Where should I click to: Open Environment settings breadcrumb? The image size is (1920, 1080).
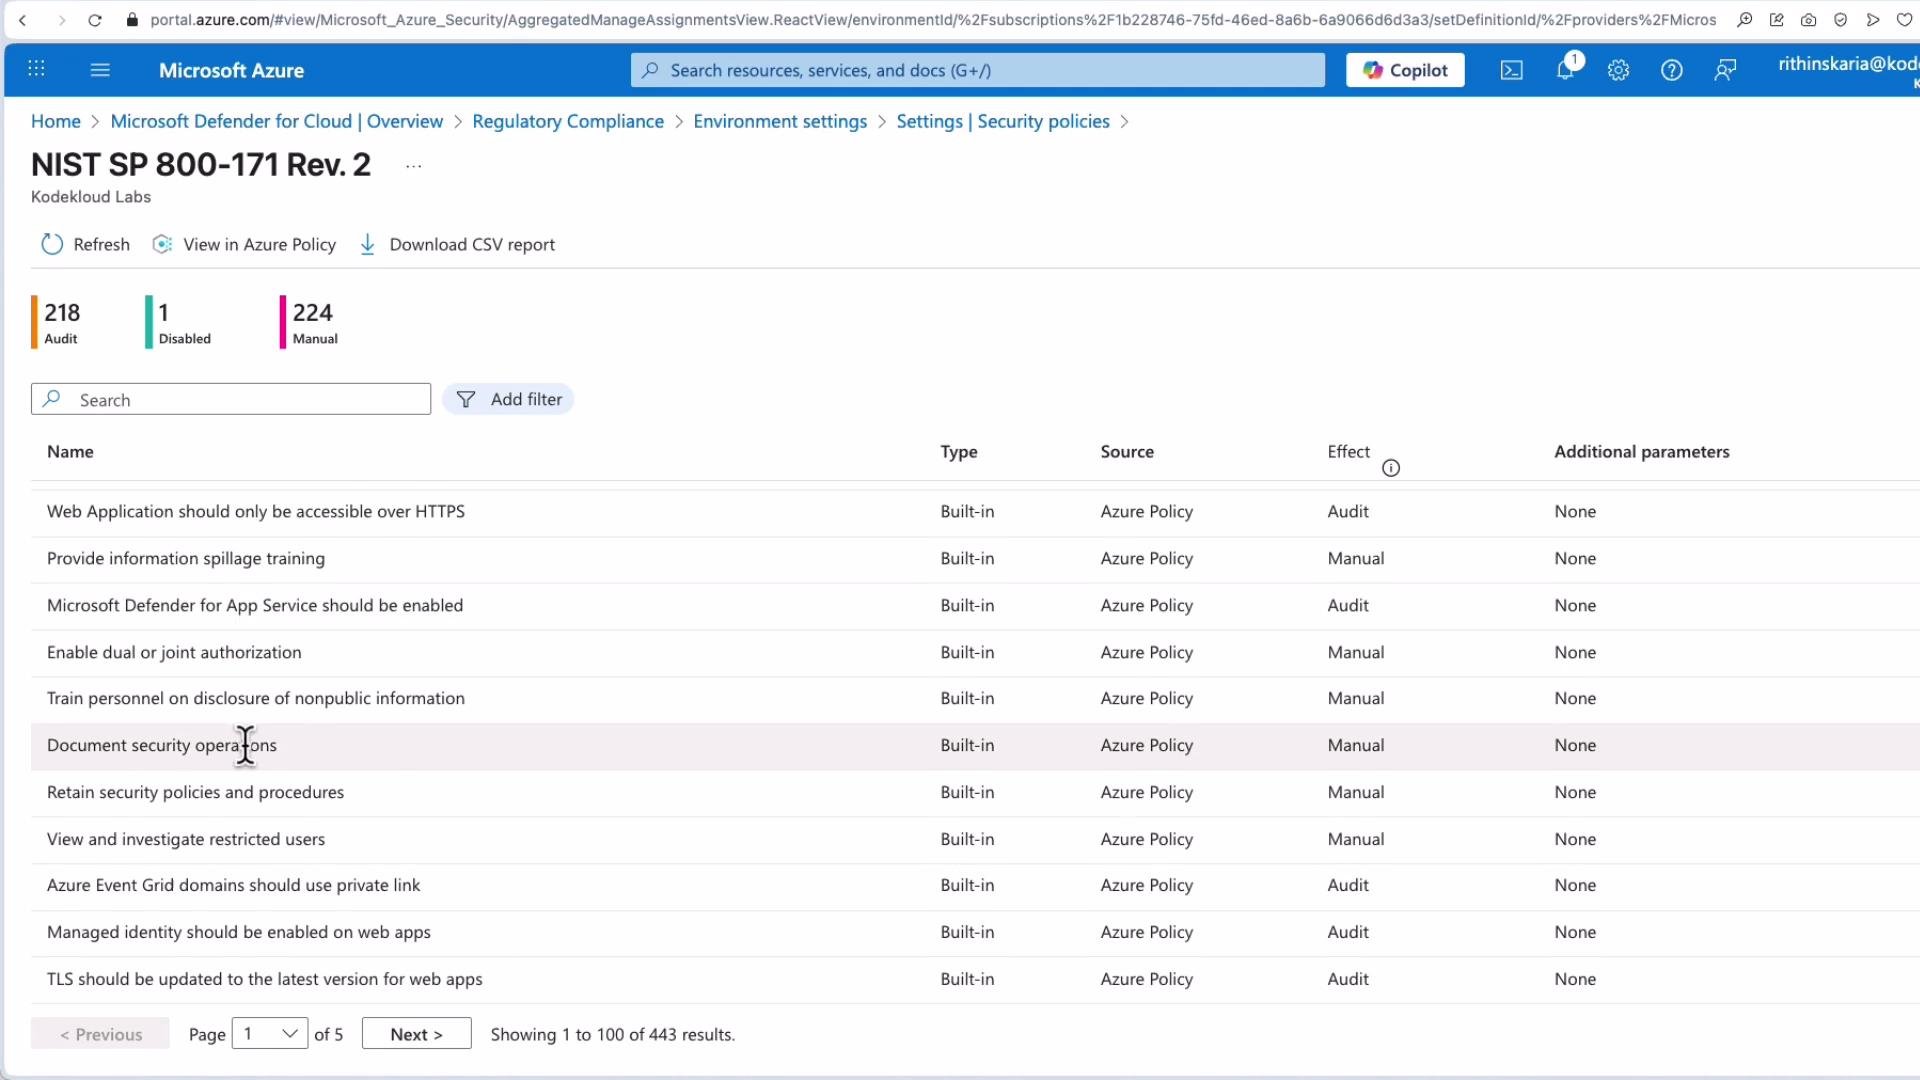point(780,121)
